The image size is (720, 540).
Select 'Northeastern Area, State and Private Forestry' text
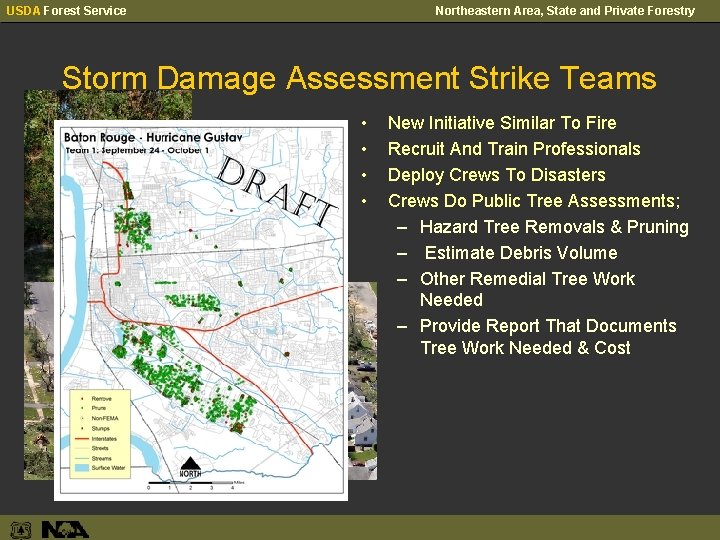coord(565,11)
